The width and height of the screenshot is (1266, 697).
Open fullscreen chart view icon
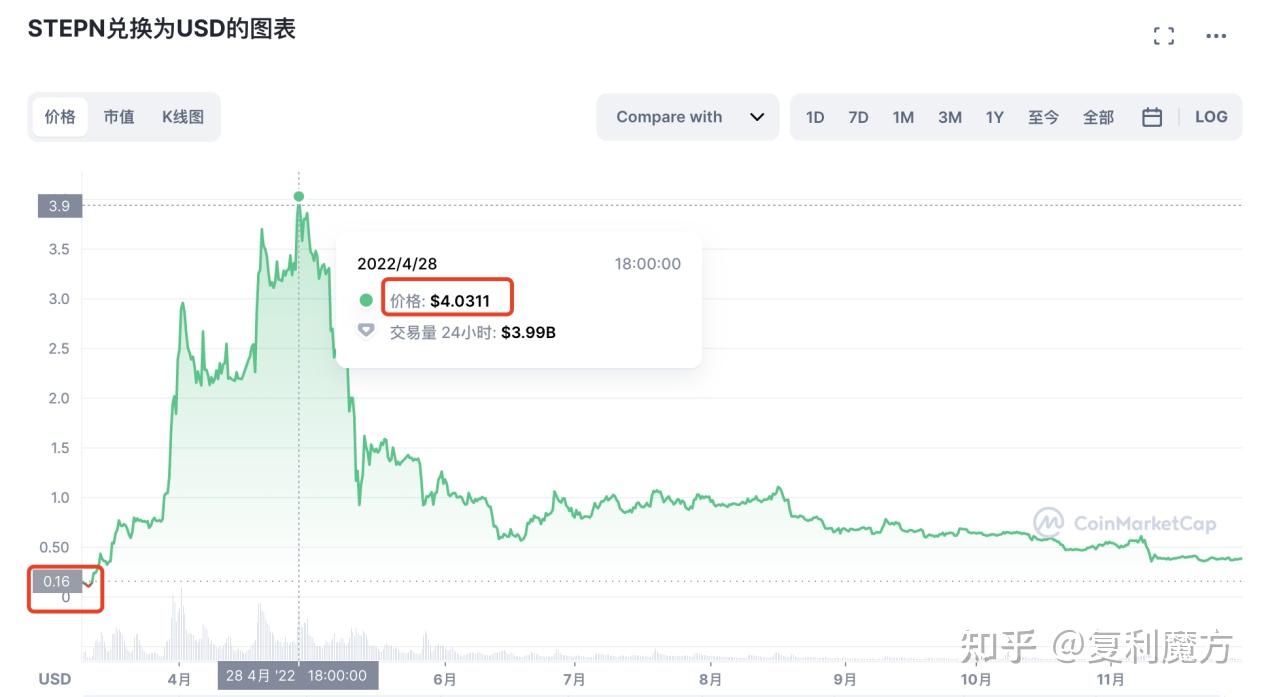[x=1163, y=36]
